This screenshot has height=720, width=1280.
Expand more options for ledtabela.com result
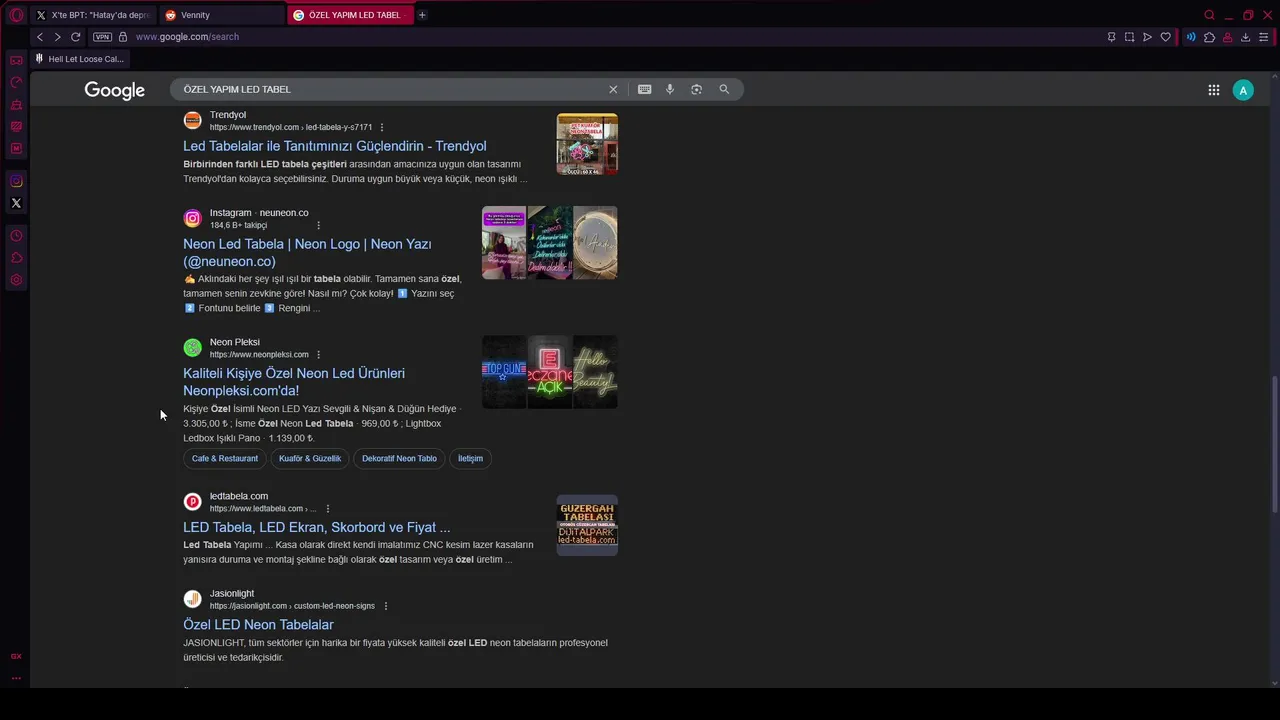click(328, 508)
